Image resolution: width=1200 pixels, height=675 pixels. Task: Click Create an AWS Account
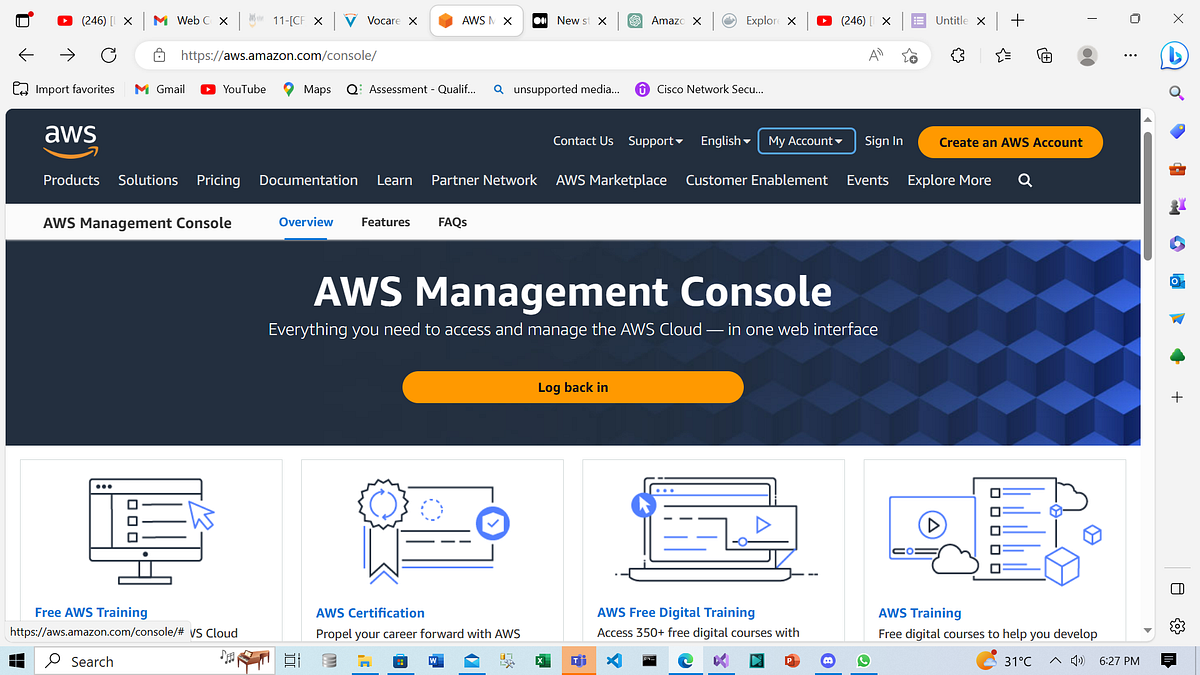(1010, 142)
